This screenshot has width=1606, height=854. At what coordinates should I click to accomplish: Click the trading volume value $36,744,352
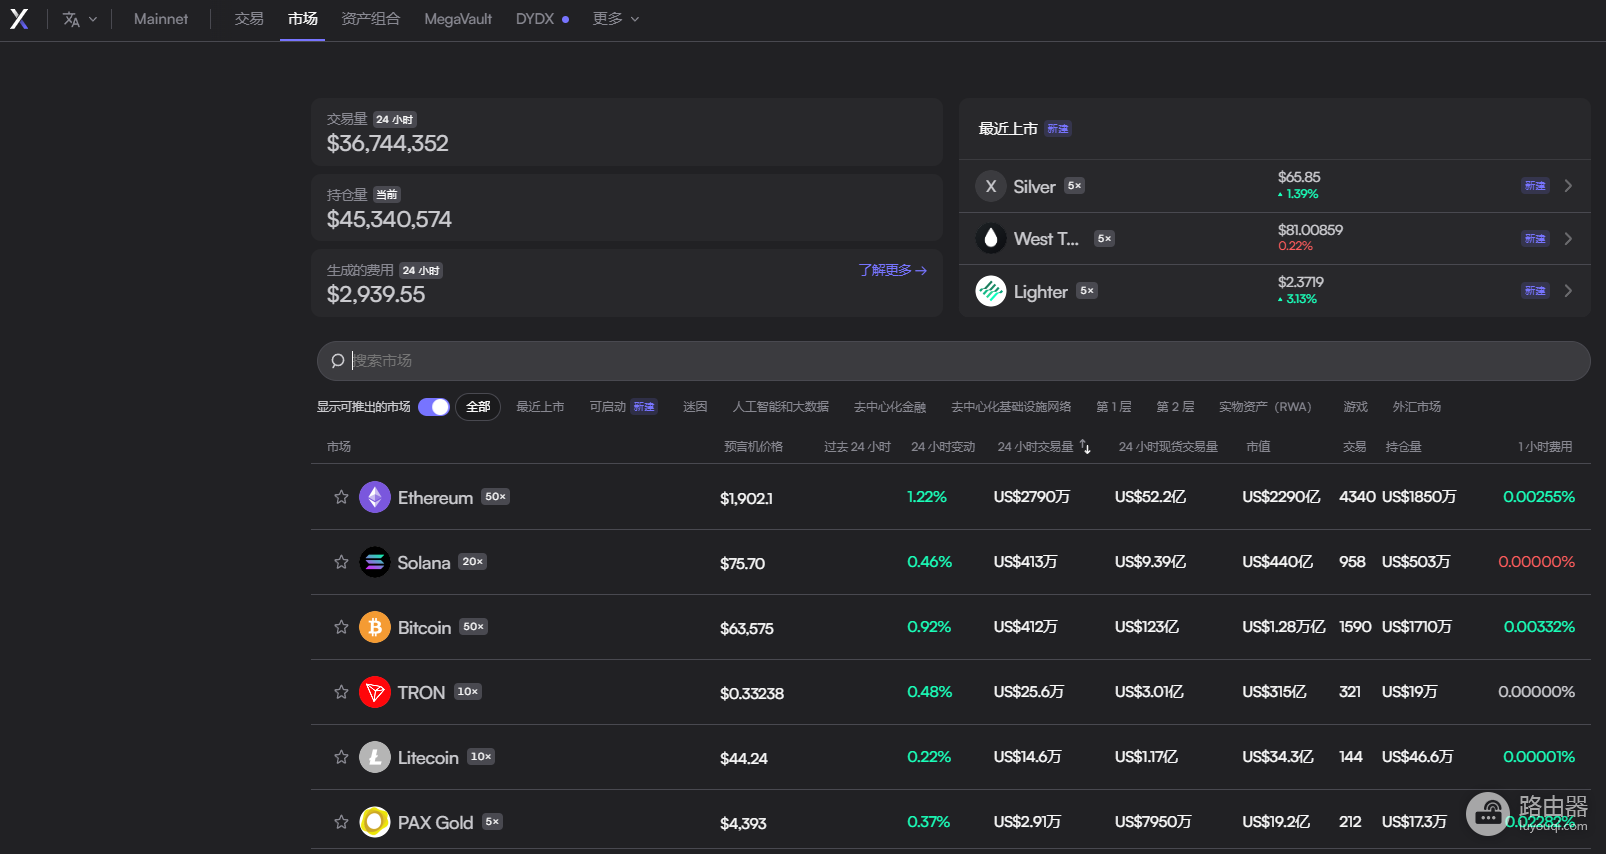[388, 143]
